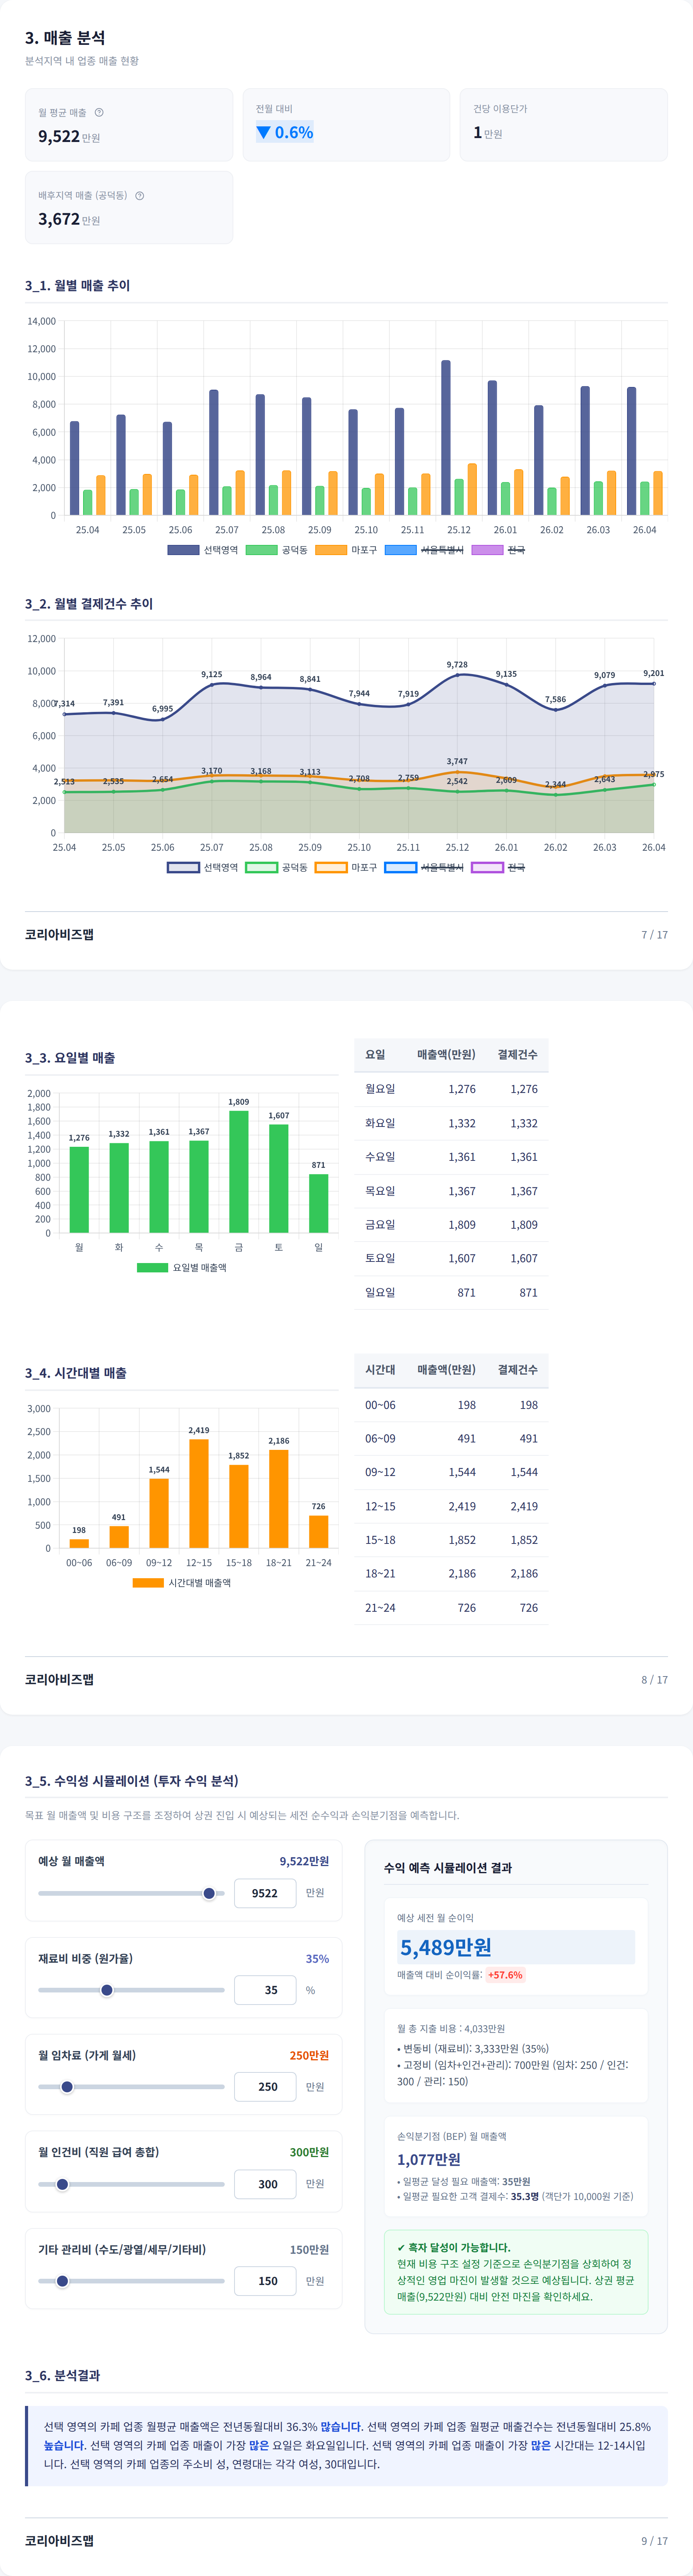Click the 18~21 bar labeled 2,186
This screenshot has height=2576, width=693.
(x=279, y=1499)
